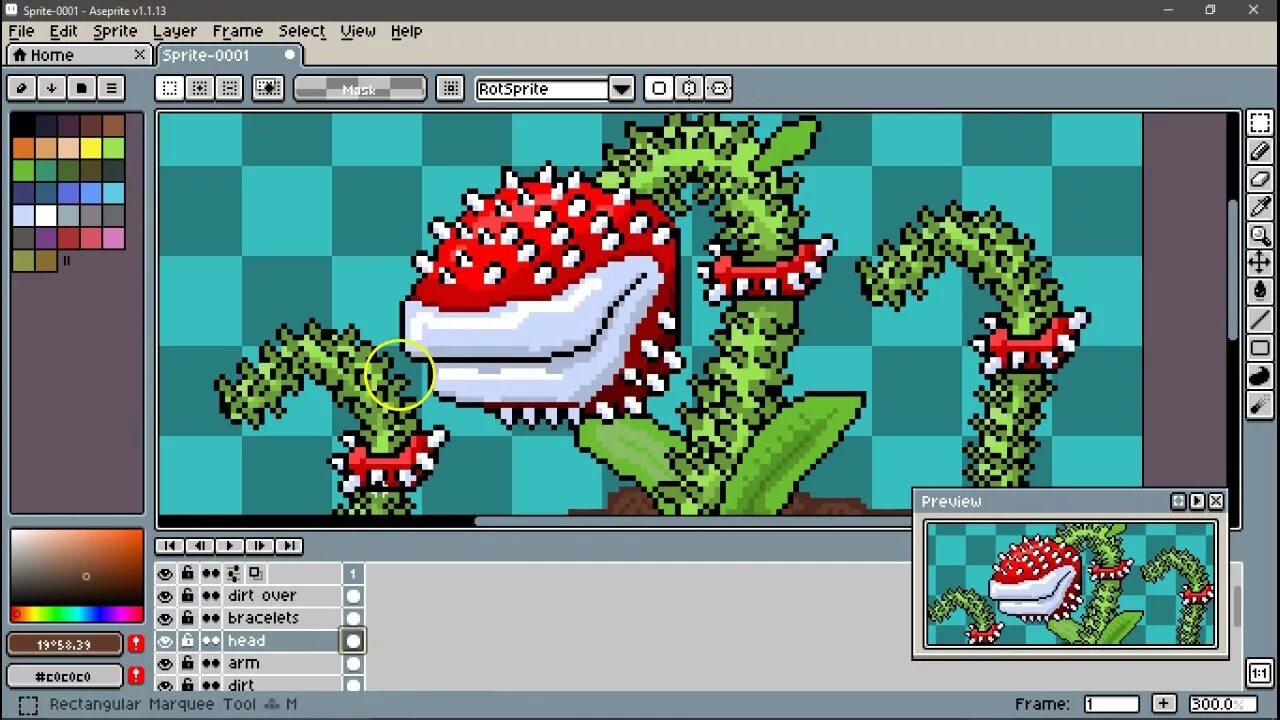The width and height of the screenshot is (1280, 720).
Task: Select the Line tool
Action: pos(1260,320)
